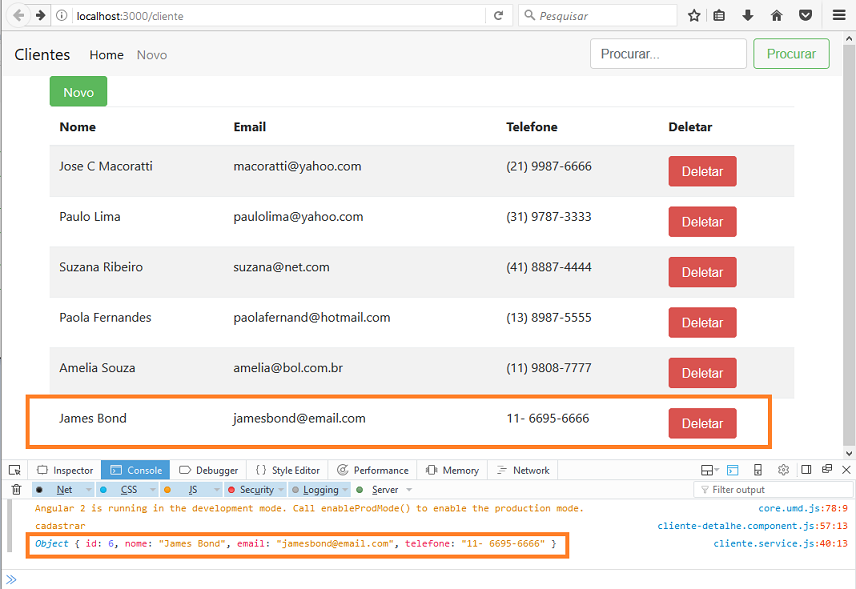This screenshot has width=856, height=589.
Task: Switch to the Style Editor tab
Action: click(x=287, y=470)
